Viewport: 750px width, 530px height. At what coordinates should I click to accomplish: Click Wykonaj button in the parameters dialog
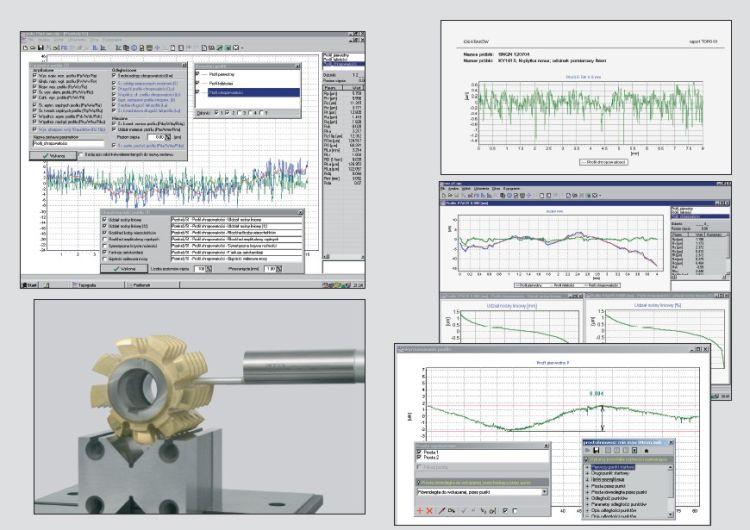tap(53, 155)
